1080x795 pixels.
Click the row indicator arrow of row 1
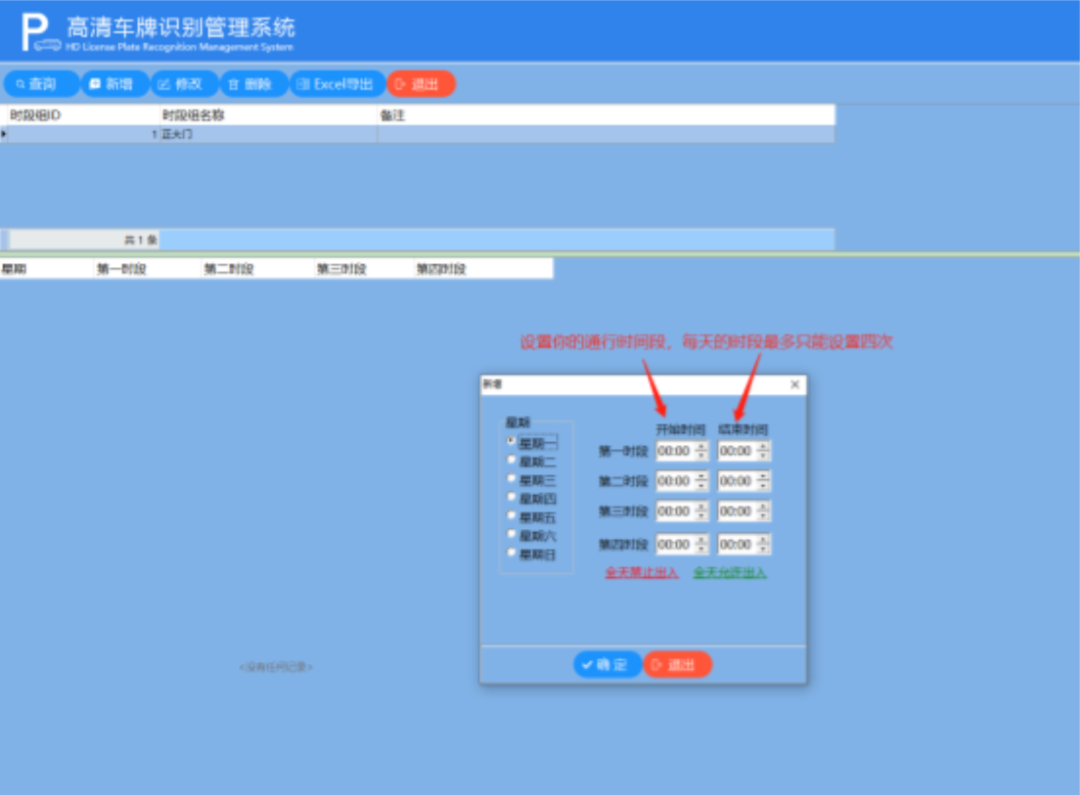[3, 134]
